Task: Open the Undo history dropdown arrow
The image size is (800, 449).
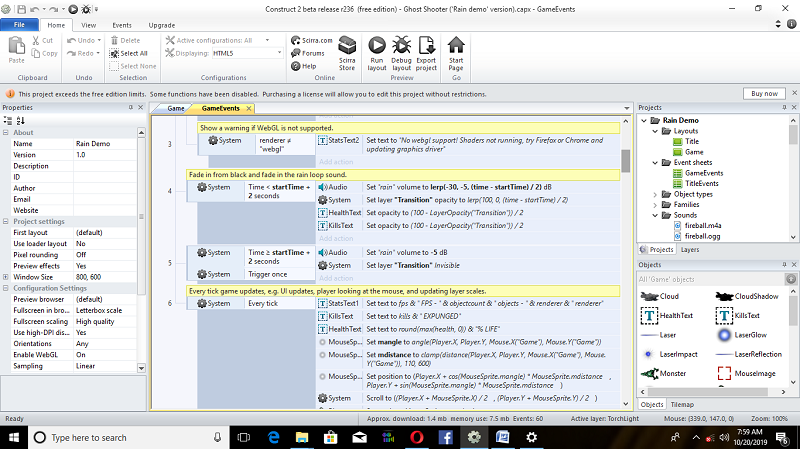Action: pos(99,40)
